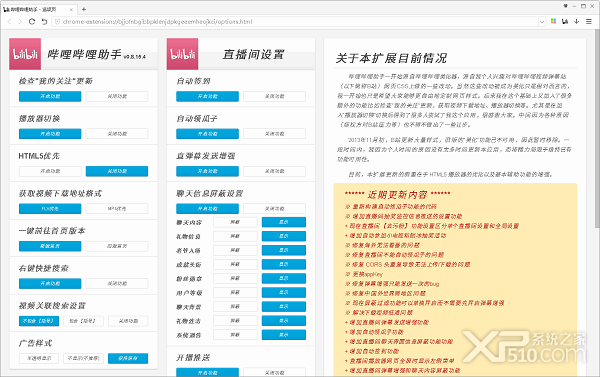Choose MP4优先 for download address format
600x377 pixels.
(x=117, y=209)
